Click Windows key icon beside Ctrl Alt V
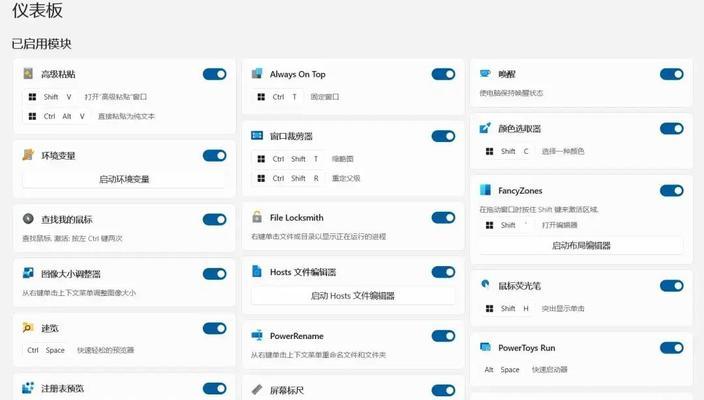Viewport: 704px width, 400px height. pyautogui.click(x=32, y=116)
